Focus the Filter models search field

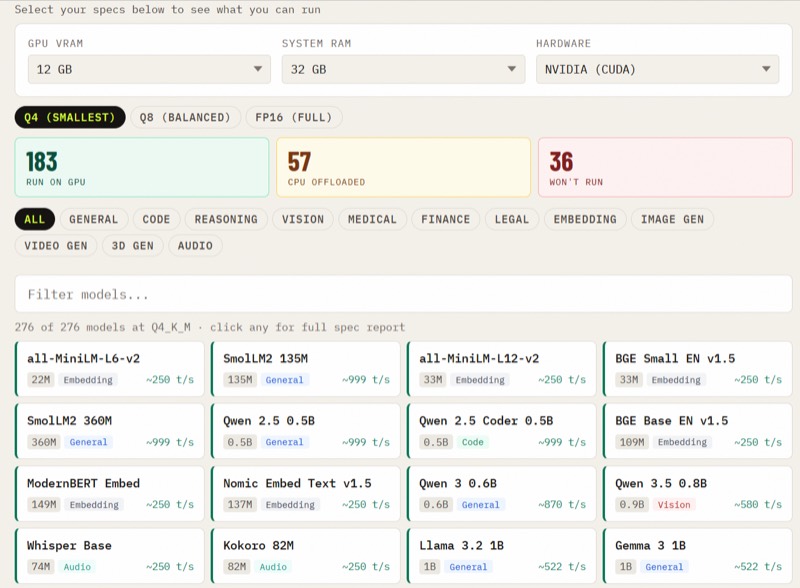tap(404, 294)
